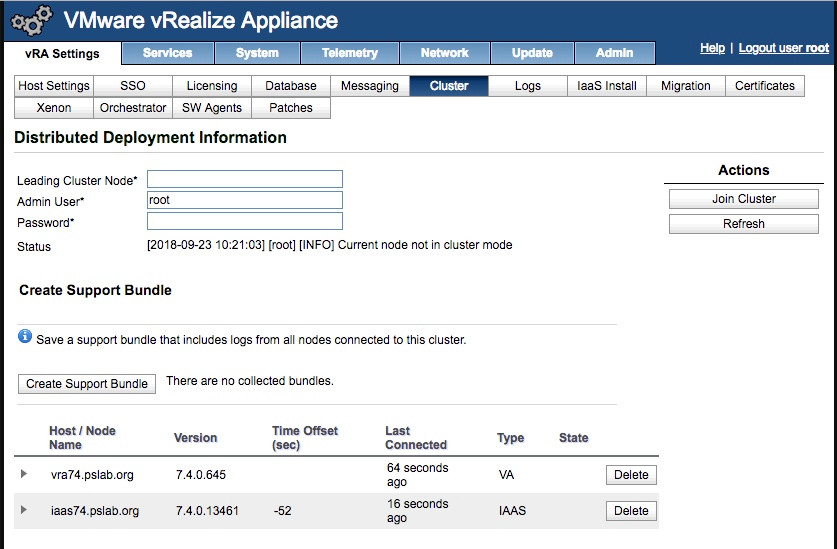The width and height of the screenshot is (837, 549).
Task: Open the Help link
Action: tap(713, 48)
